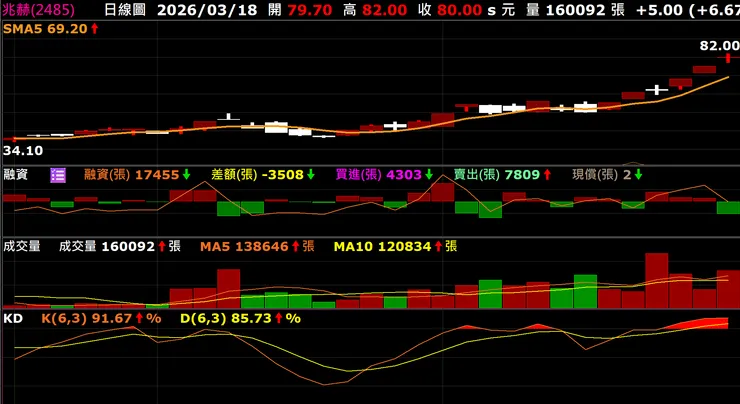Click the 融資 panel title
This screenshot has width=740, height=404.
click(x=16, y=175)
